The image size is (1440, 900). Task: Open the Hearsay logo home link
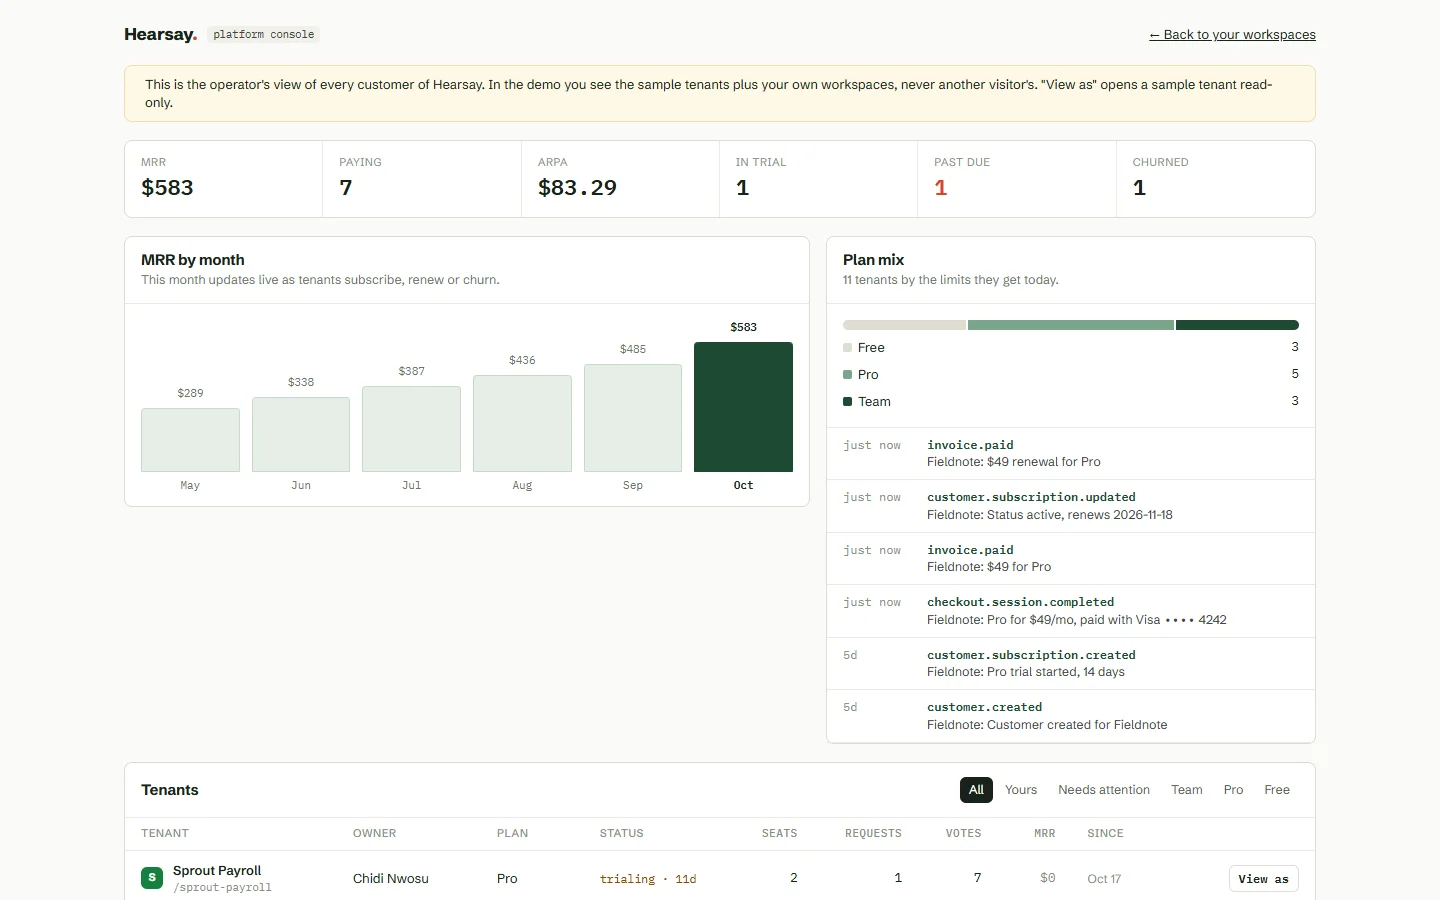click(160, 34)
